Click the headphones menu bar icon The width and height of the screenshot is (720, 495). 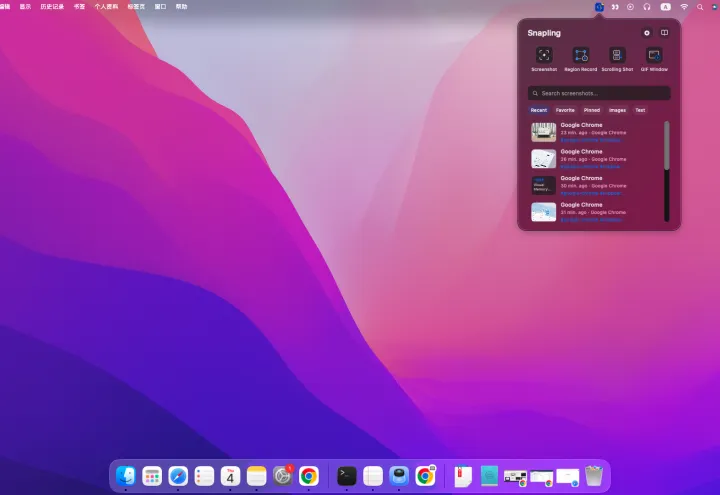coord(647,7)
